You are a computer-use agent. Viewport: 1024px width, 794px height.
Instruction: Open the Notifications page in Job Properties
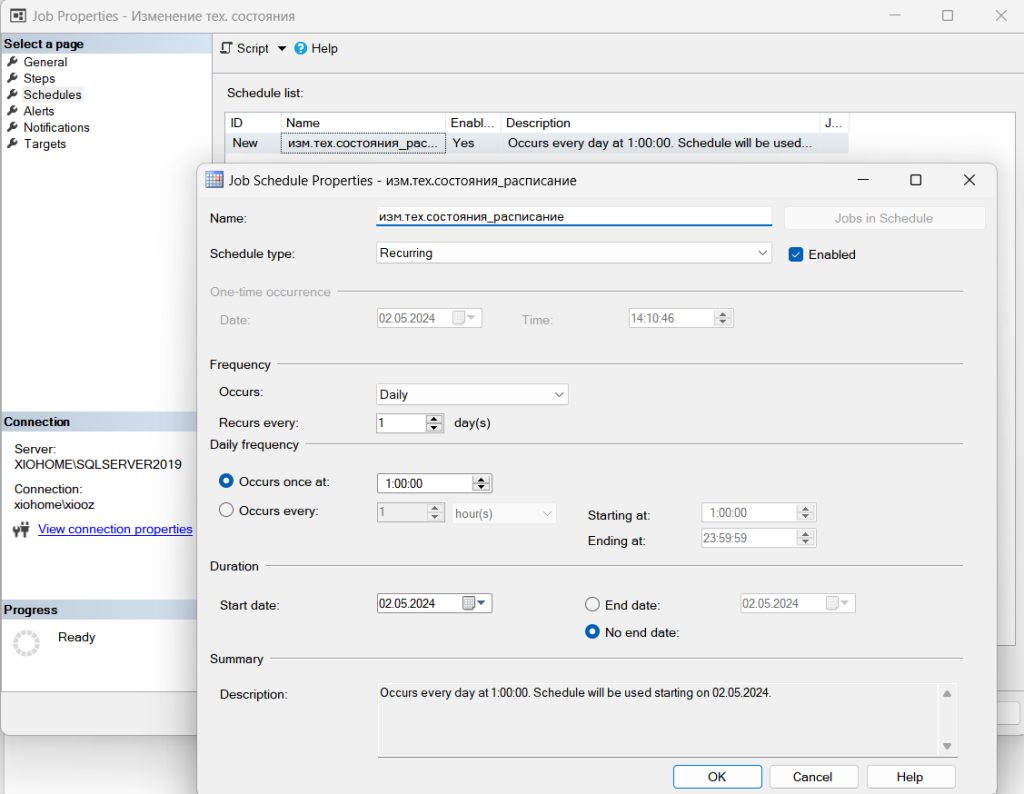[x=56, y=127]
